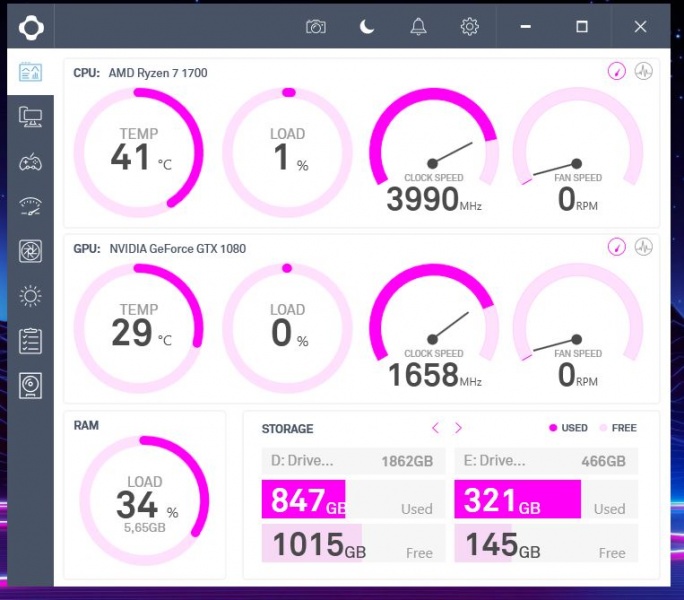The image size is (684, 600).
Task: Go to next storage drives arrow
Action: tap(458, 428)
